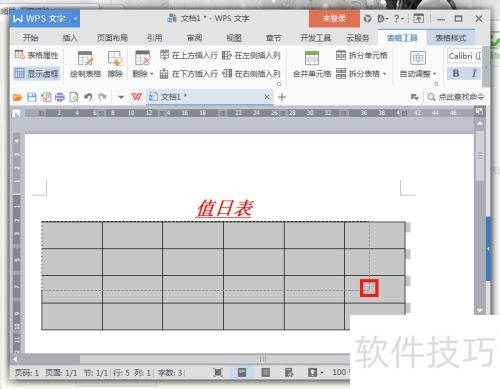This screenshot has height=389, width=500.
Task: Click the Undo arrow icon
Action: (x=88, y=97)
